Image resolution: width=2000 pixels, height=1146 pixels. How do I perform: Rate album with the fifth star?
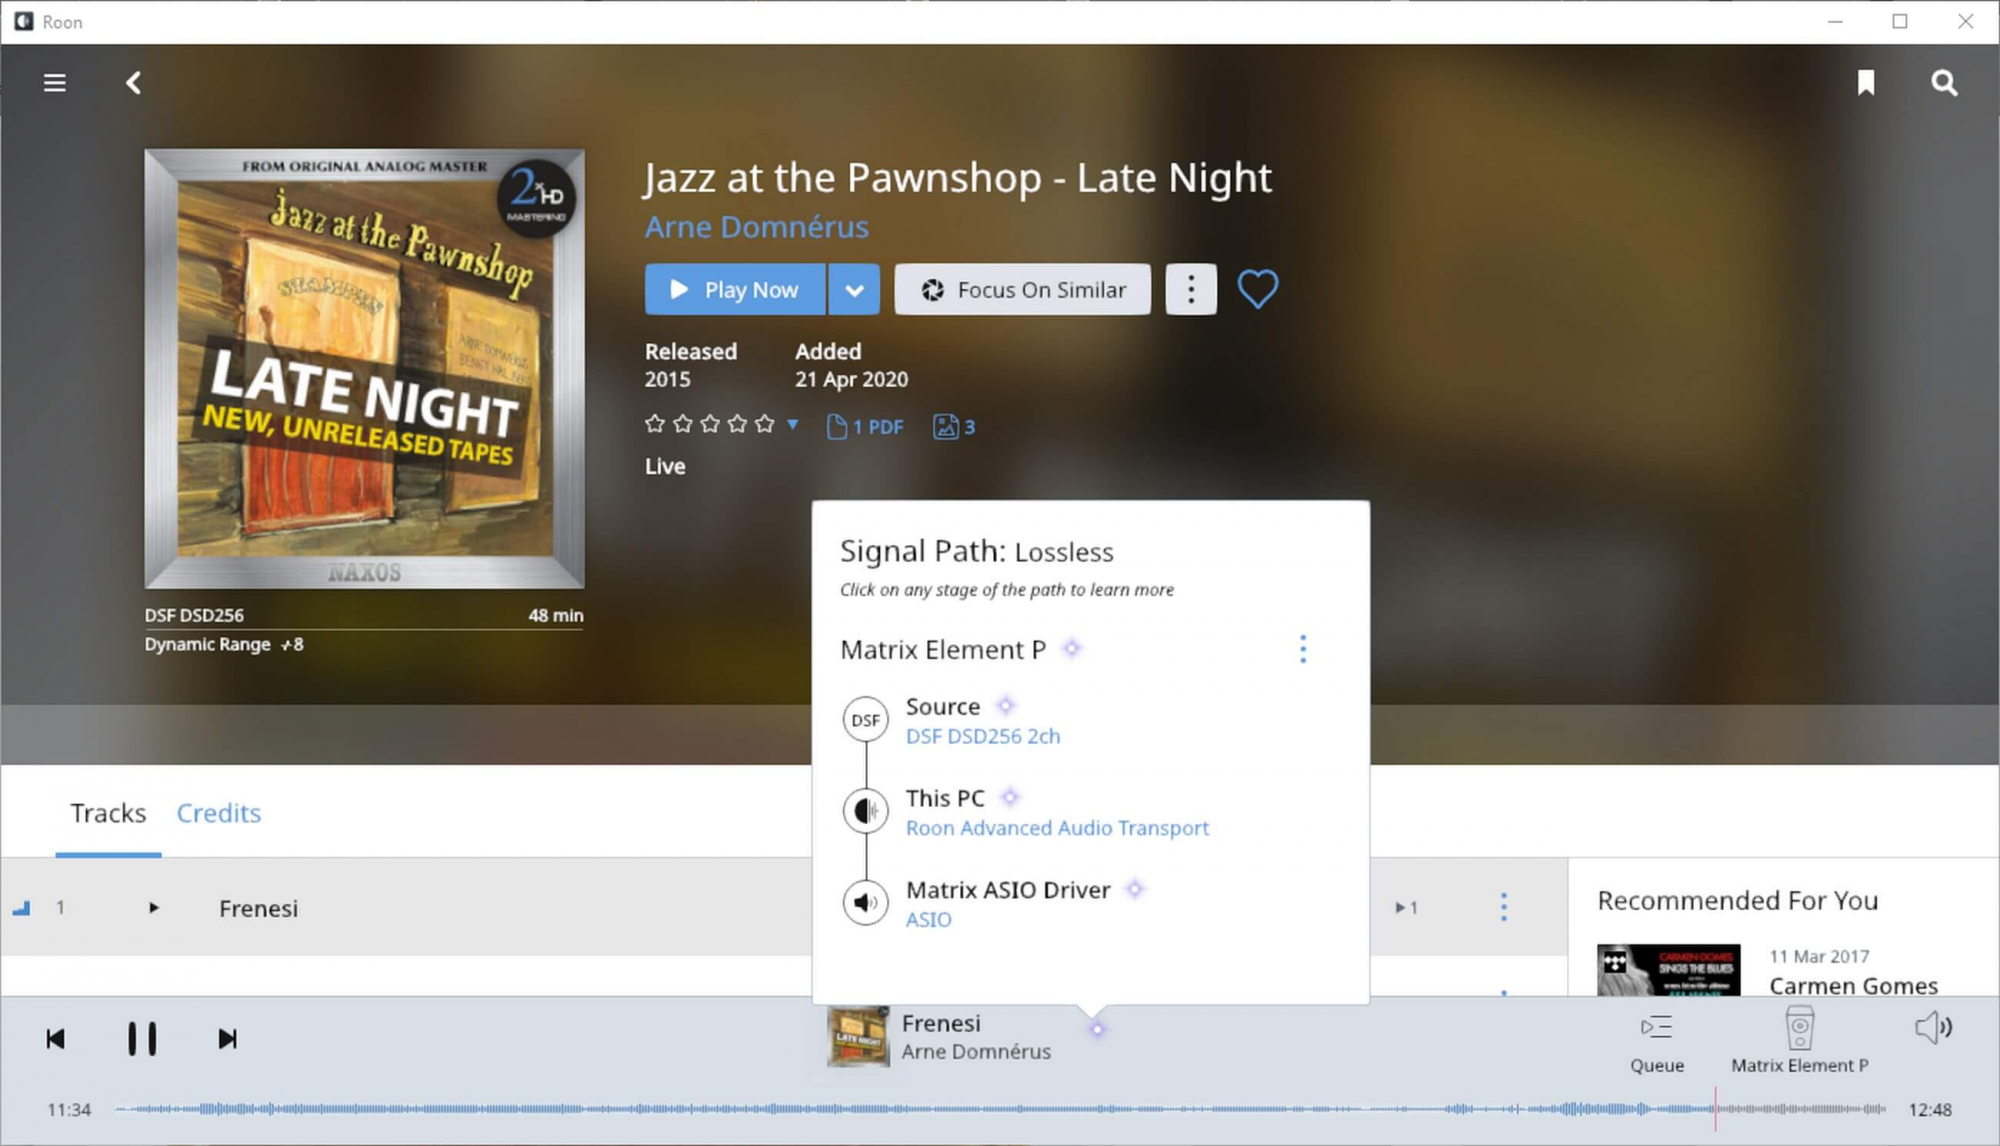(x=765, y=424)
